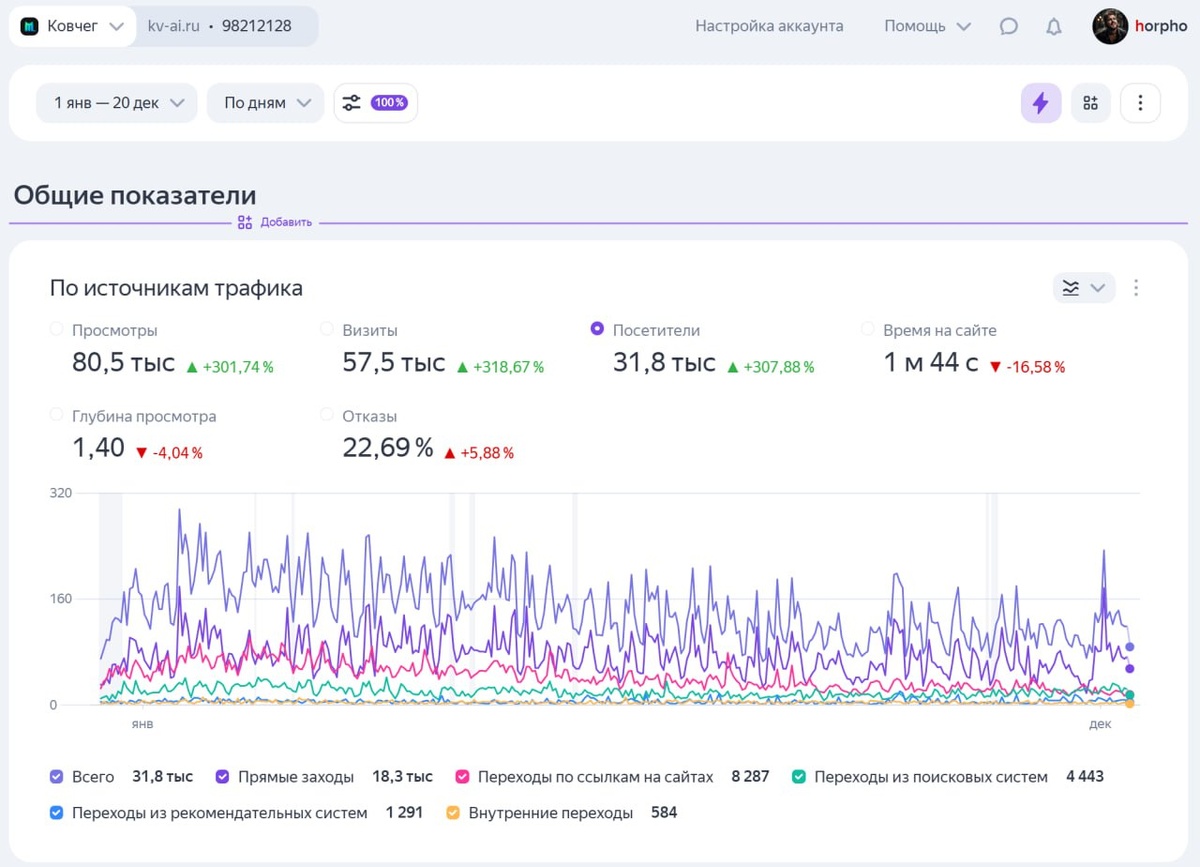The height and width of the screenshot is (867, 1200).
Task: Click the purple lightning bolt icon
Action: pyautogui.click(x=1040, y=103)
